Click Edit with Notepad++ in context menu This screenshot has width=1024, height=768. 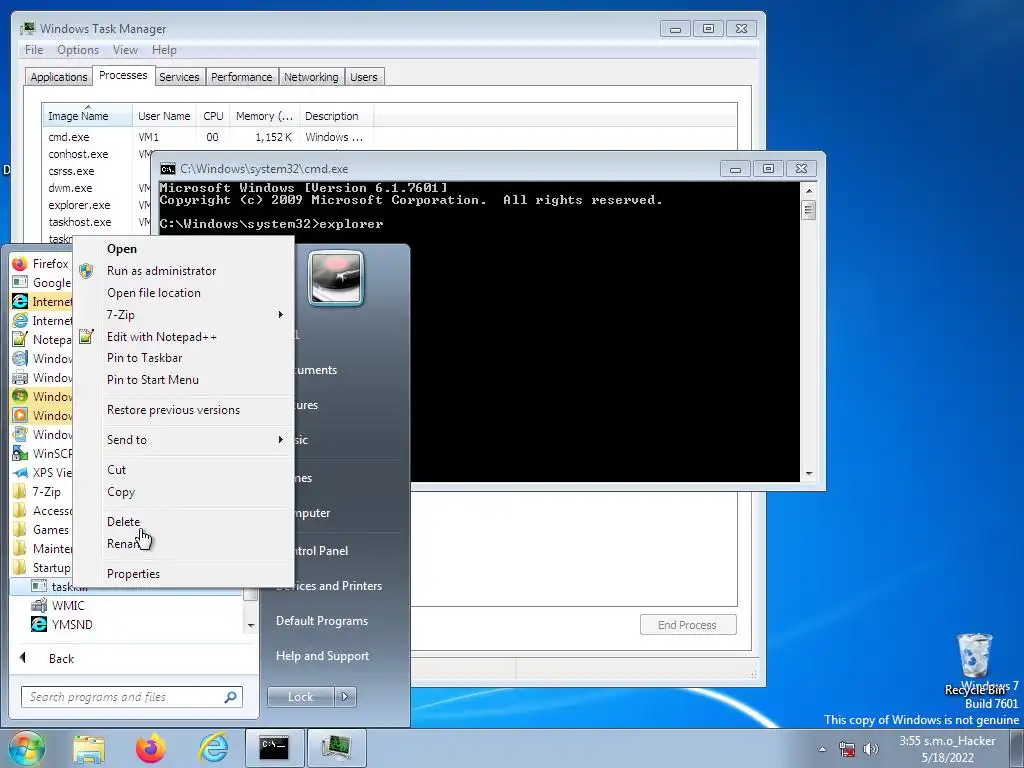pyautogui.click(x=161, y=337)
